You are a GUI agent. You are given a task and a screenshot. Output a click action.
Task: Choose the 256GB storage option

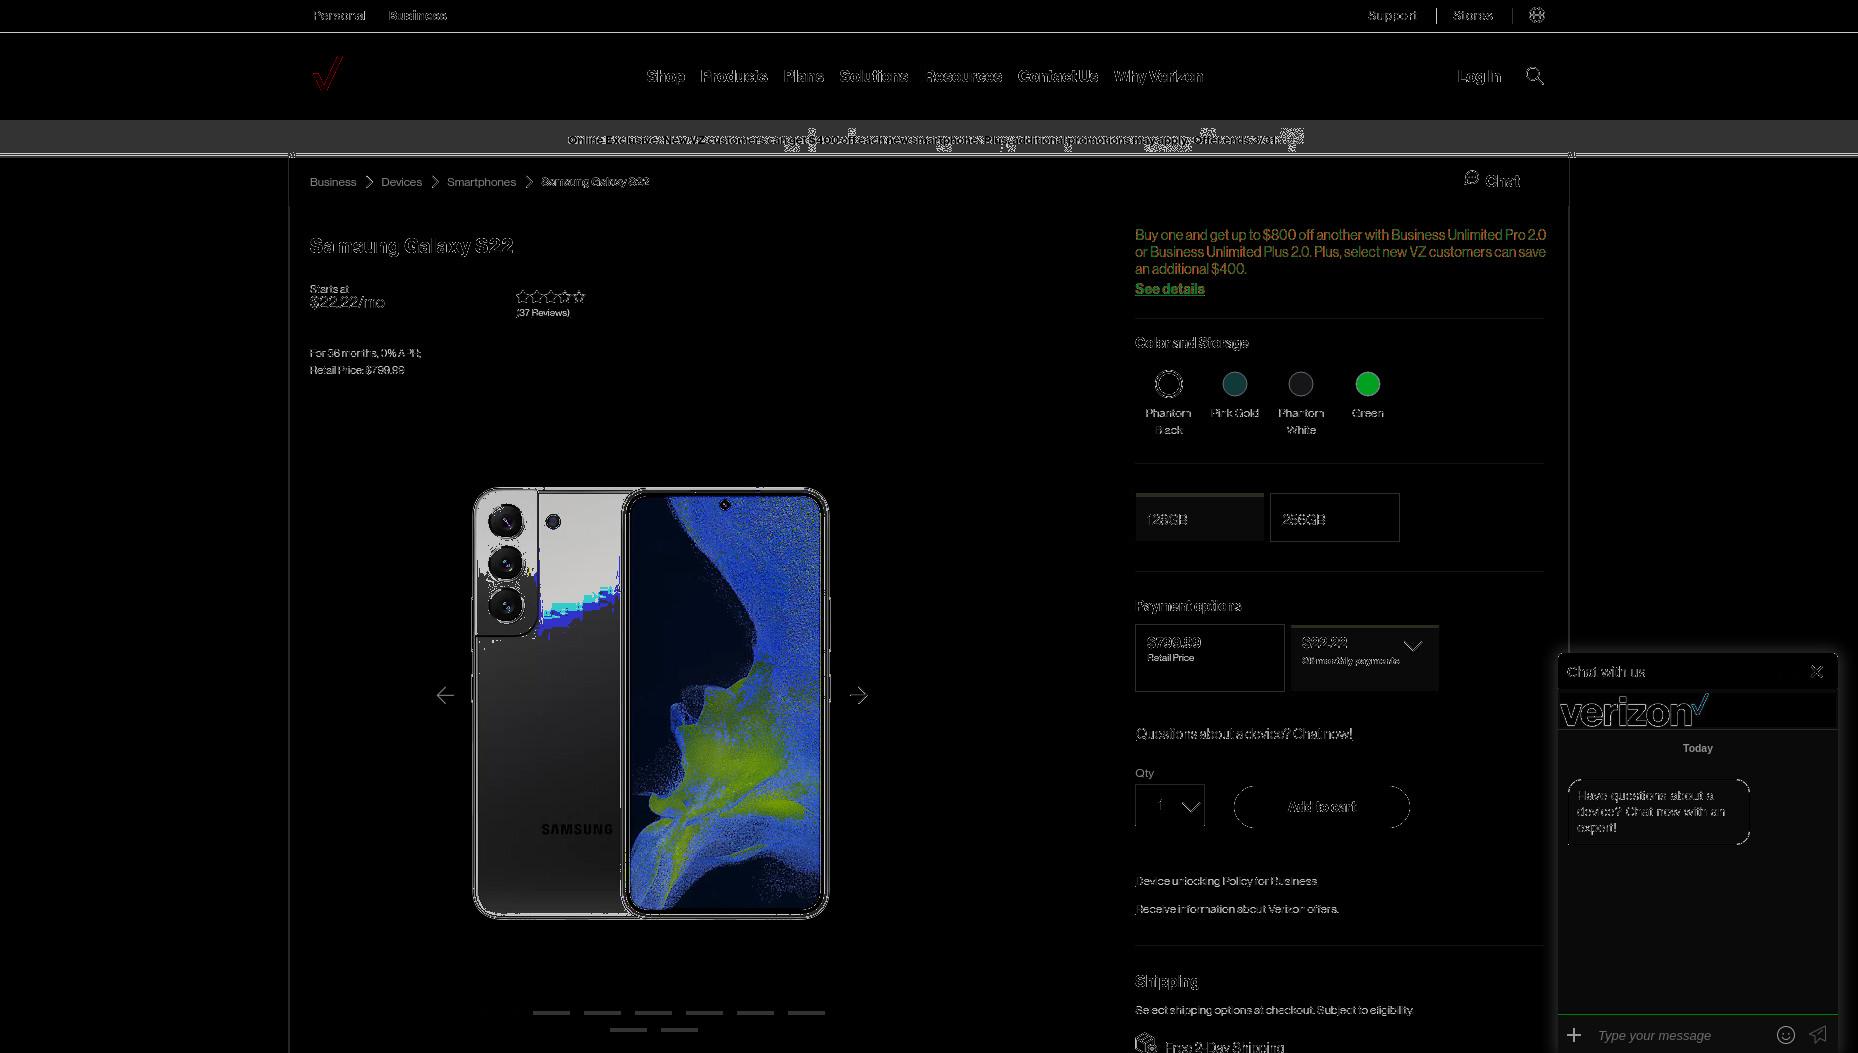pyautogui.click(x=1334, y=518)
